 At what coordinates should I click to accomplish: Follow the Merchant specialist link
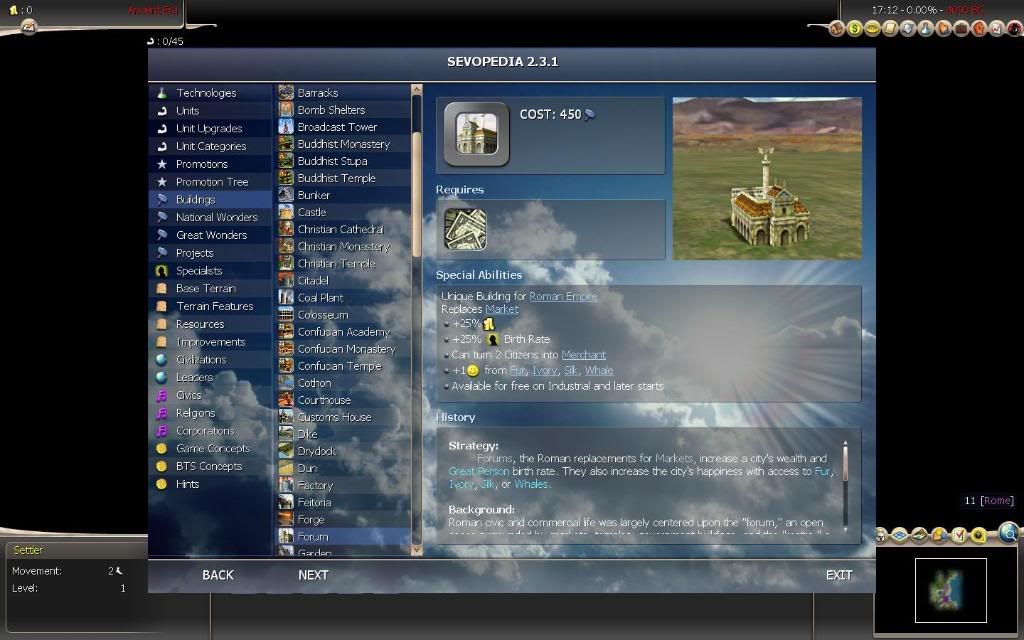point(583,355)
